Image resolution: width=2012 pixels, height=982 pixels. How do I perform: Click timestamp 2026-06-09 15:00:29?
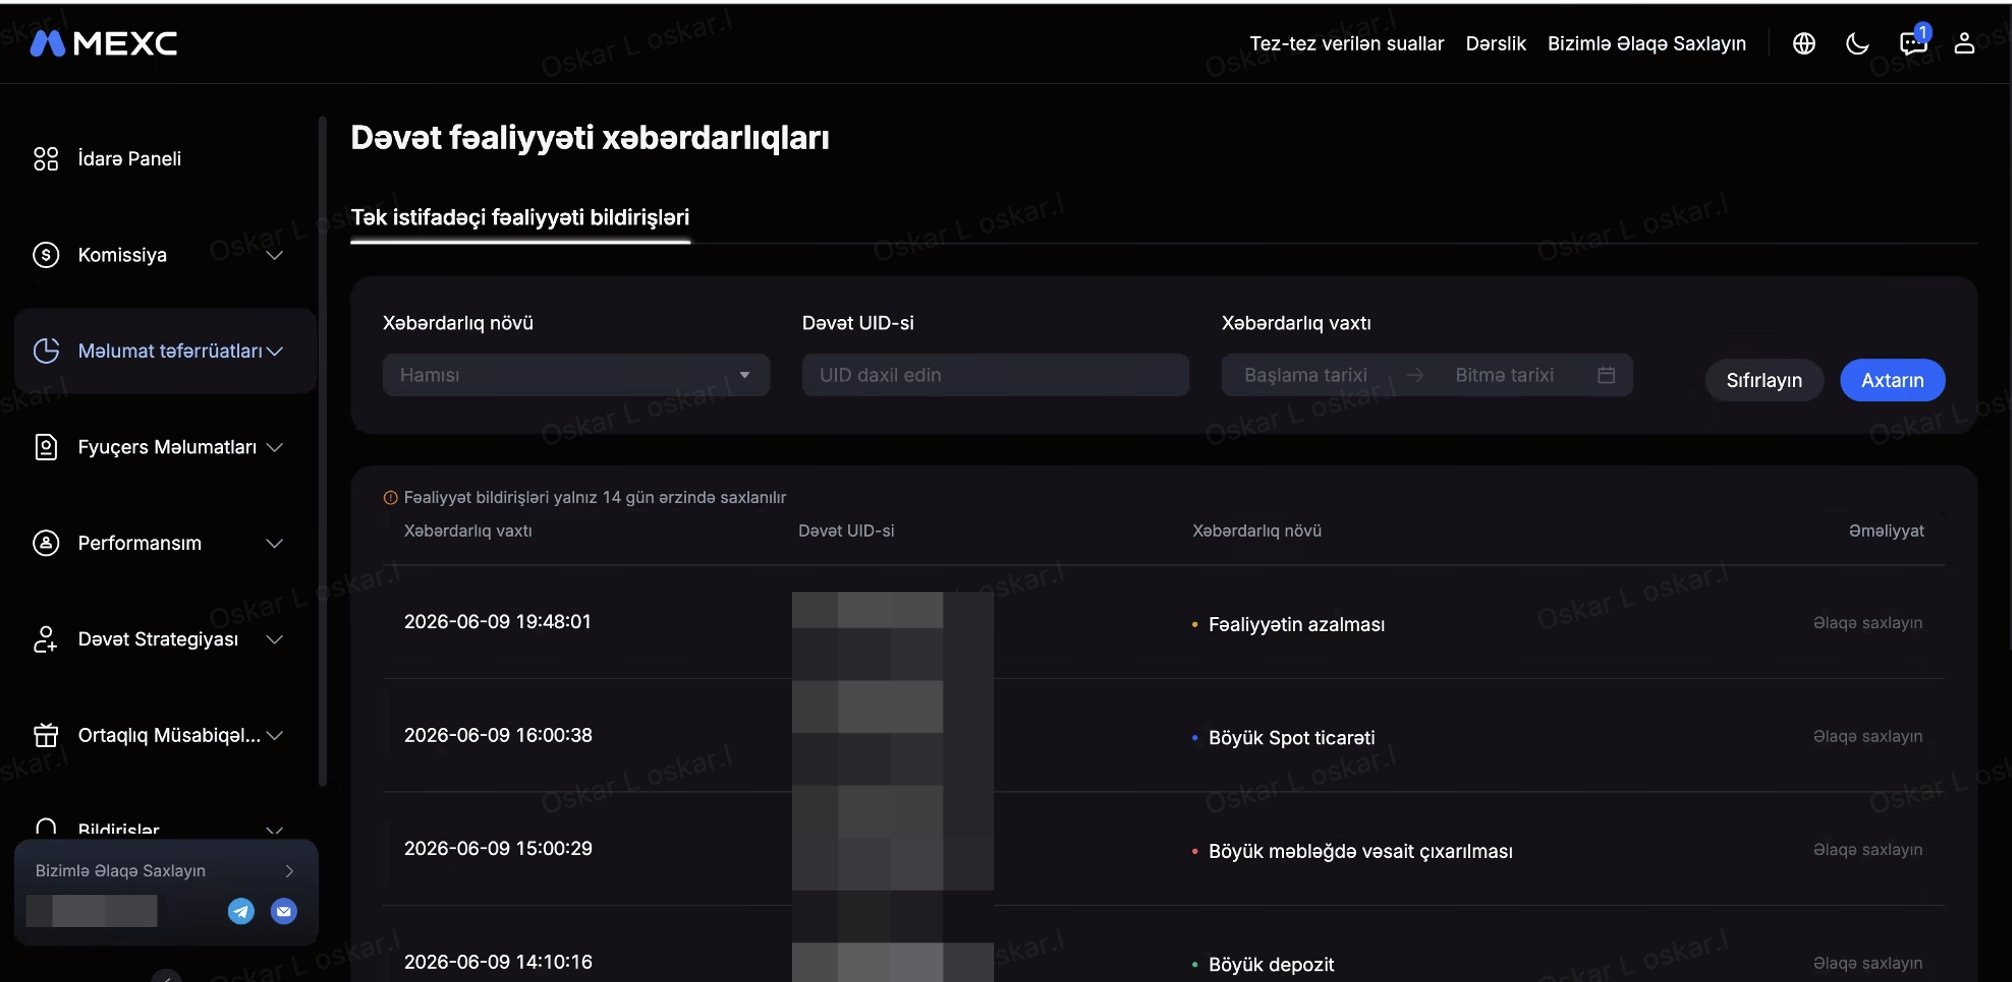pos(498,848)
